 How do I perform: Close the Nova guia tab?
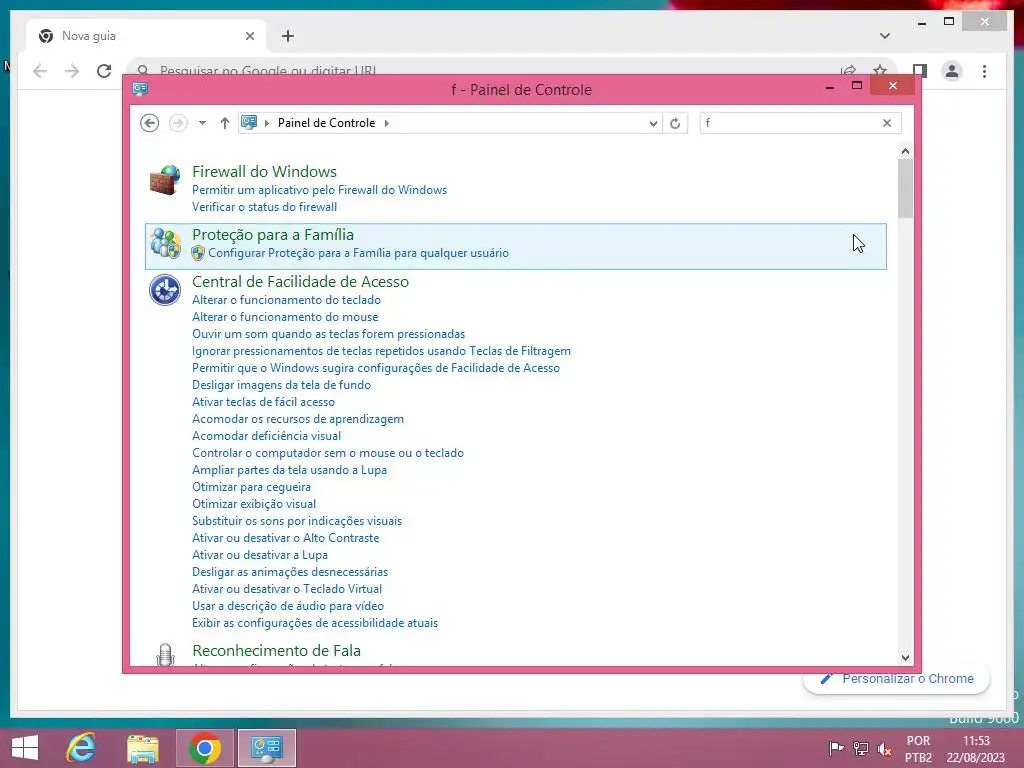point(249,36)
